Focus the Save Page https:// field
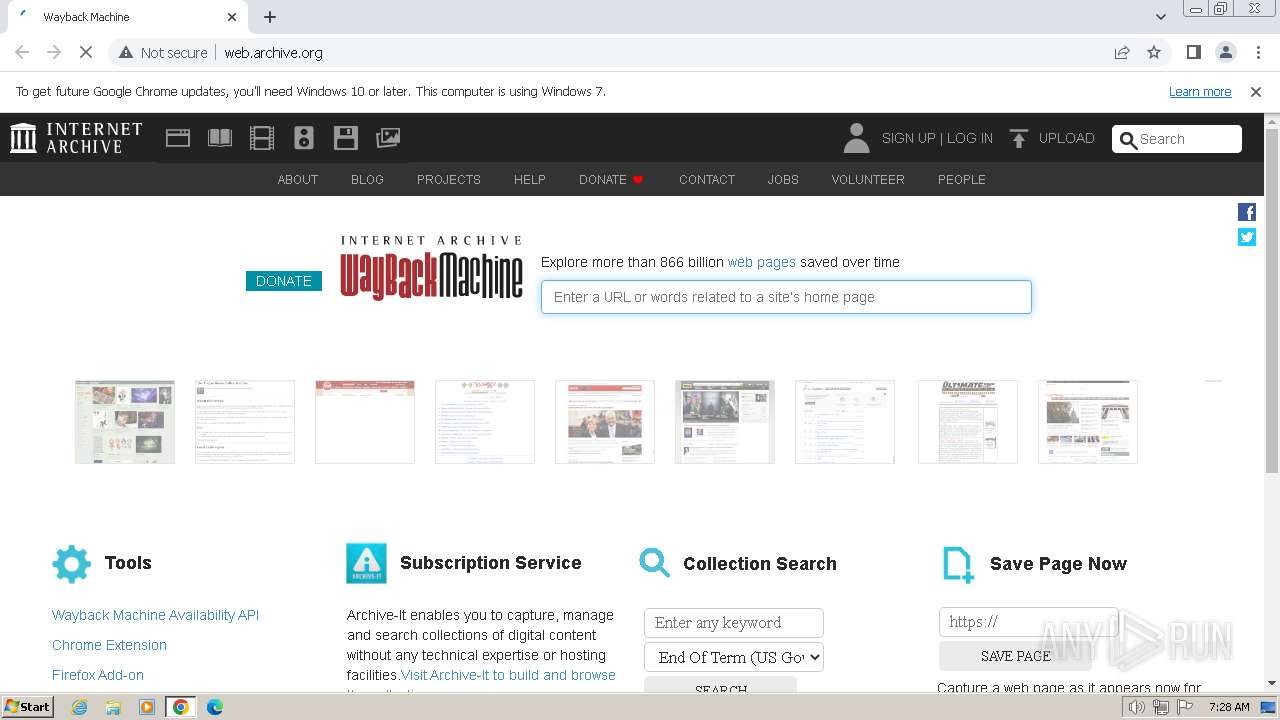The height and width of the screenshot is (720, 1280). tap(1028, 622)
